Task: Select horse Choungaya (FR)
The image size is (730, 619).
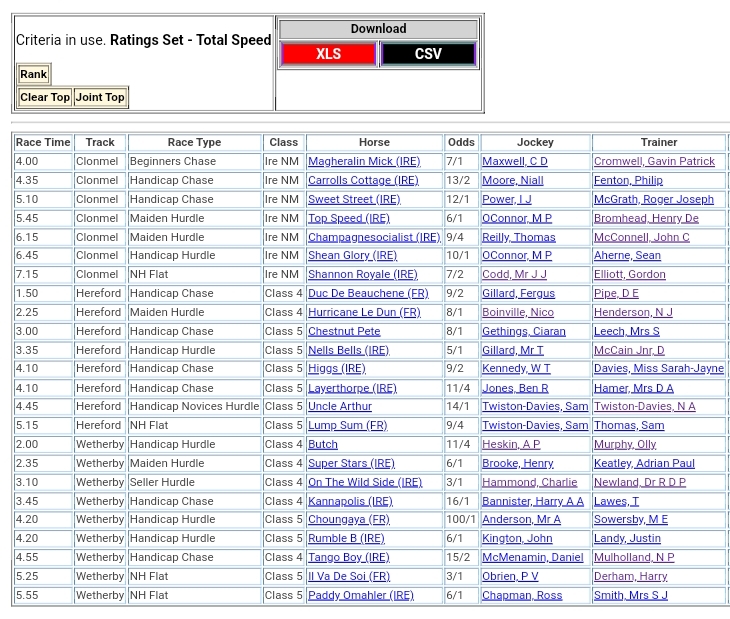Action: coord(348,520)
